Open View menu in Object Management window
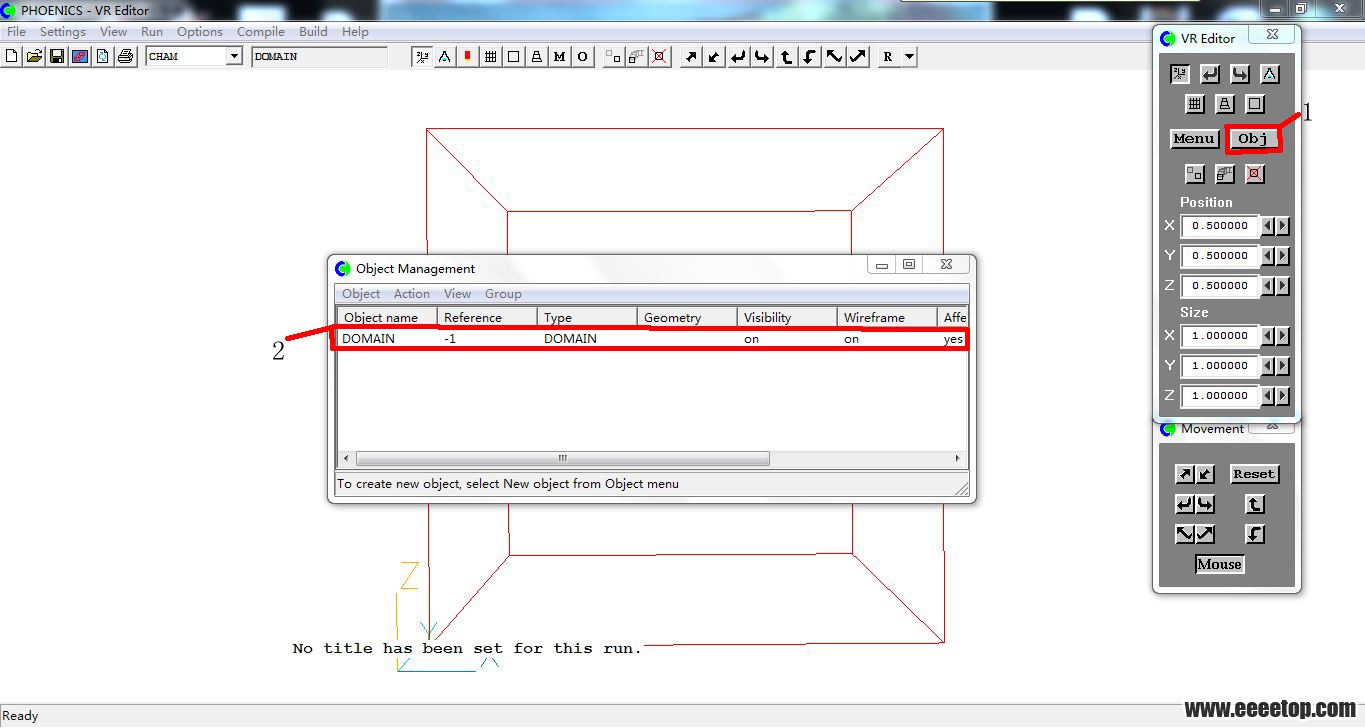Screen dimensions: 1365x728 (x=457, y=294)
